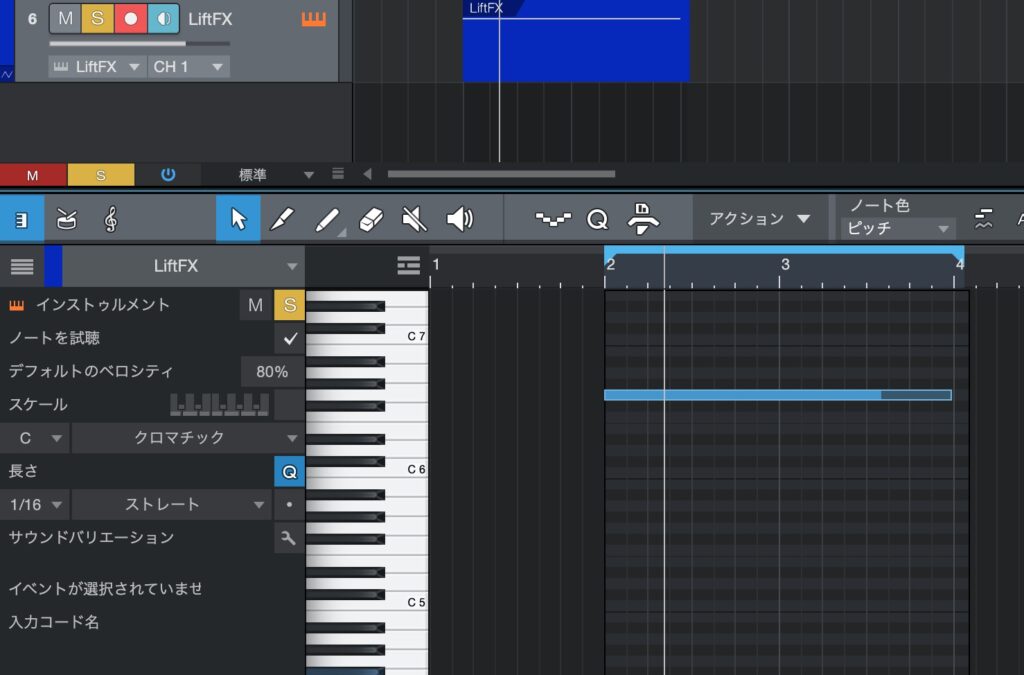Select the Paint pencil tool

pos(282,219)
